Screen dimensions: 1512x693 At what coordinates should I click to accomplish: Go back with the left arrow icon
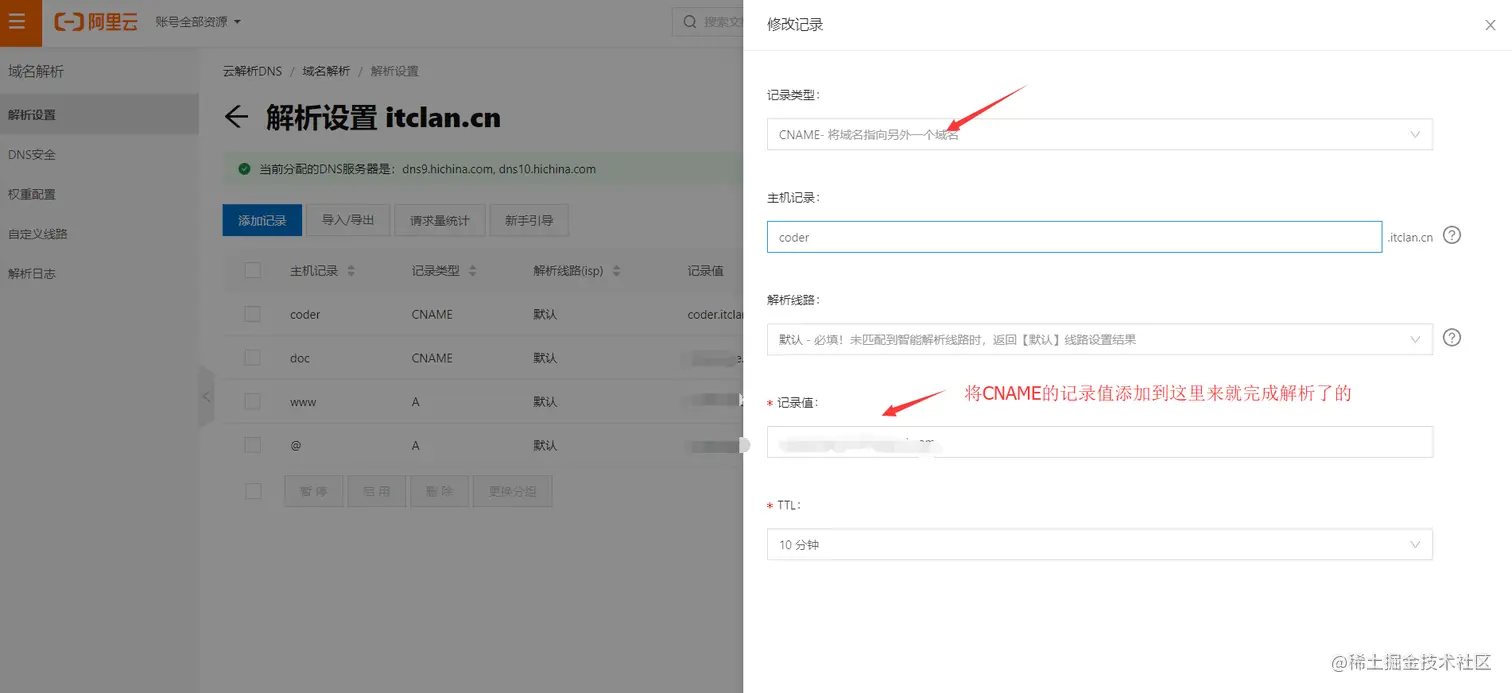coord(236,118)
